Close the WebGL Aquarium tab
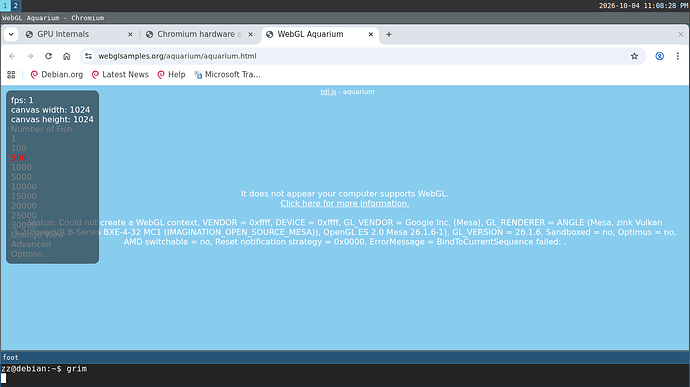Screen dimensions: 690x387 point(371,34)
